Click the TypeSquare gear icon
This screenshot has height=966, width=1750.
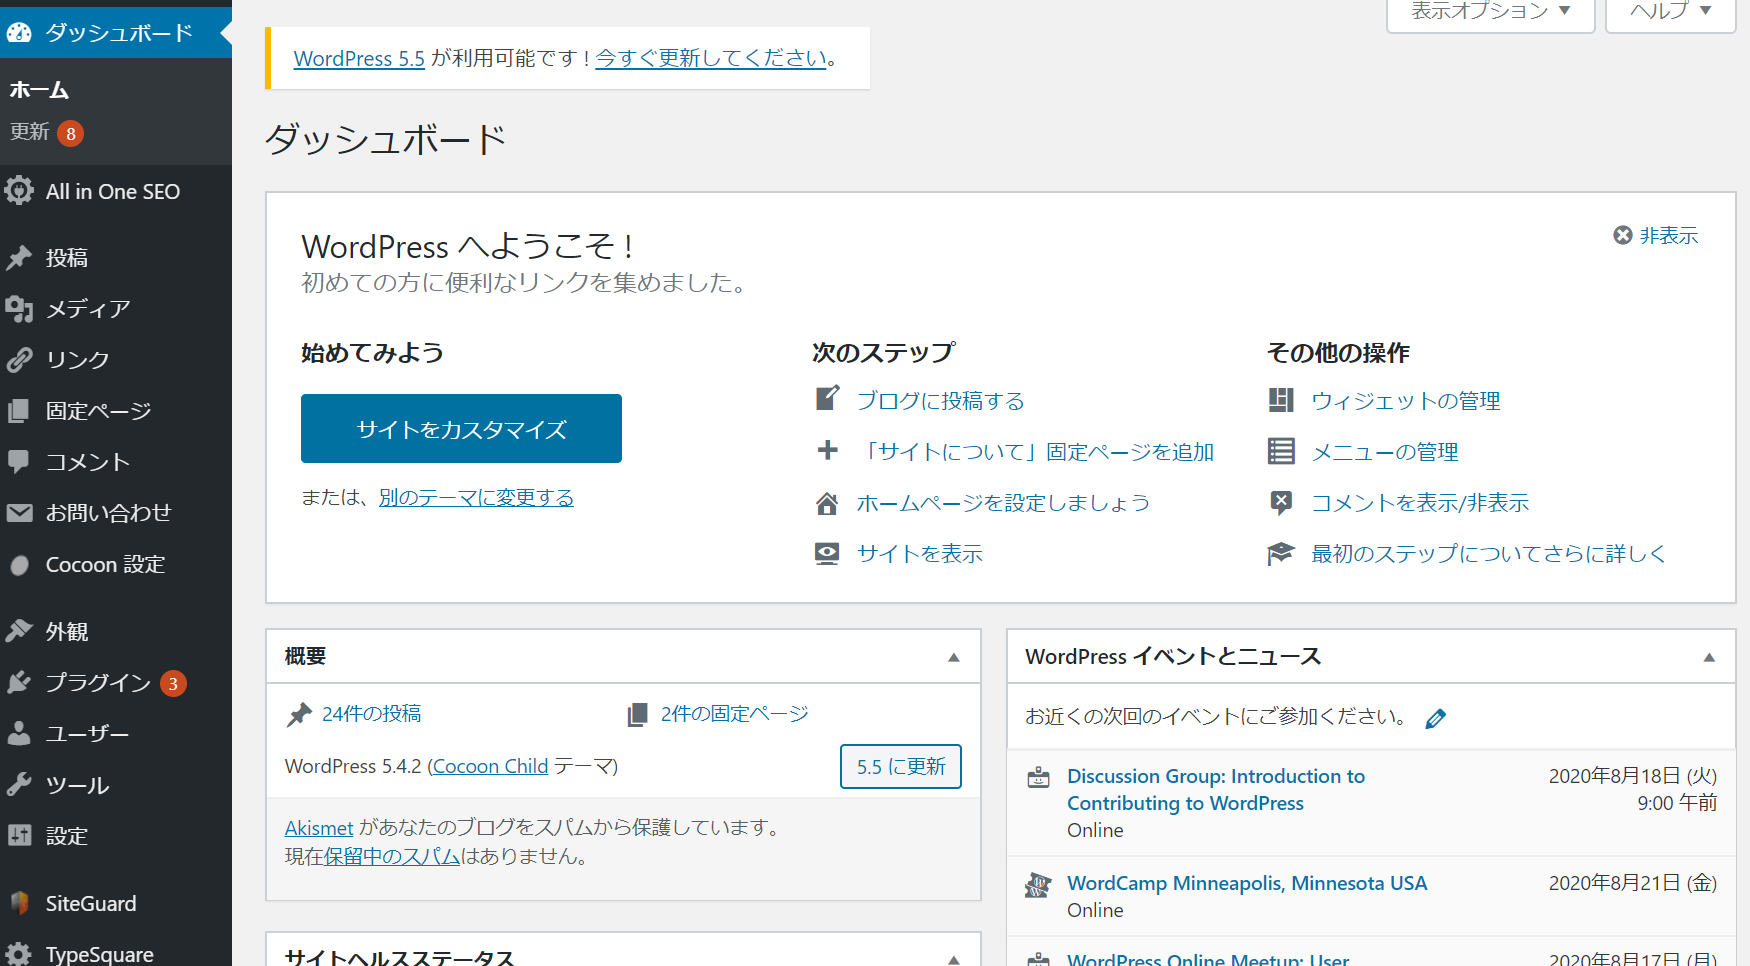click(x=19, y=954)
